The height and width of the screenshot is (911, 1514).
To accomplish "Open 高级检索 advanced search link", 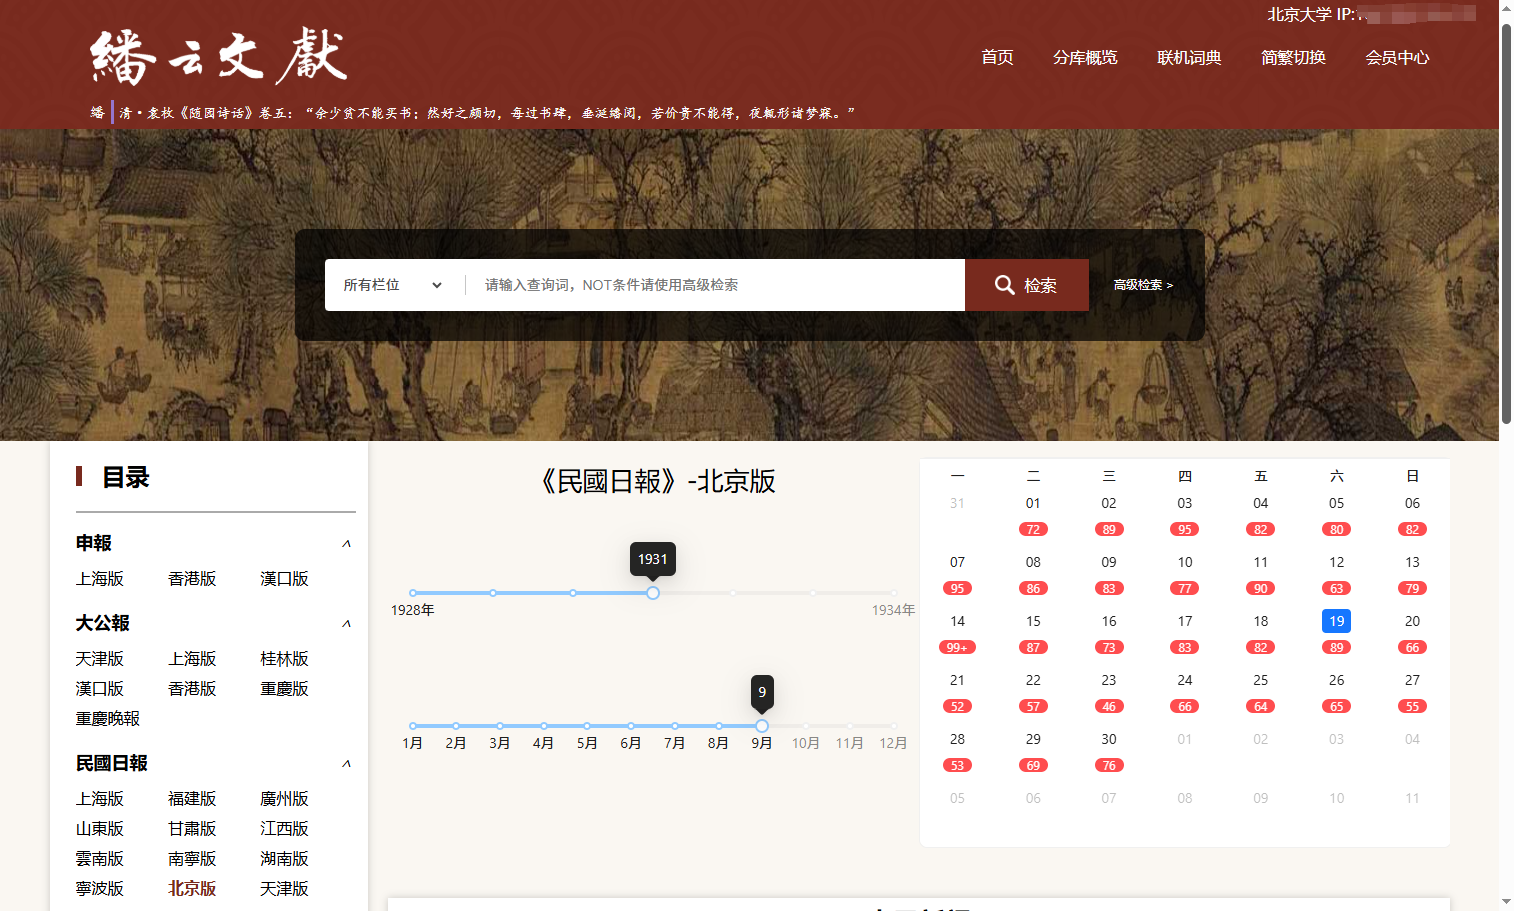I will pyautogui.click(x=1143, y=285).
